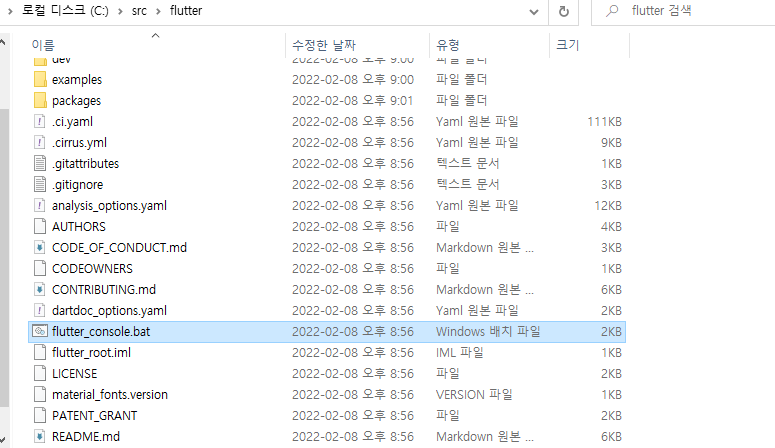Refresh the flutter folder view

click(563, 11)
